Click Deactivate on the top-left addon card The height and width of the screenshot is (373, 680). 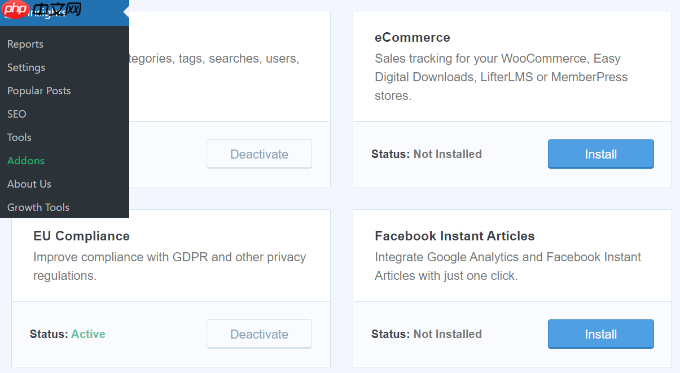[x=259, y=154]
